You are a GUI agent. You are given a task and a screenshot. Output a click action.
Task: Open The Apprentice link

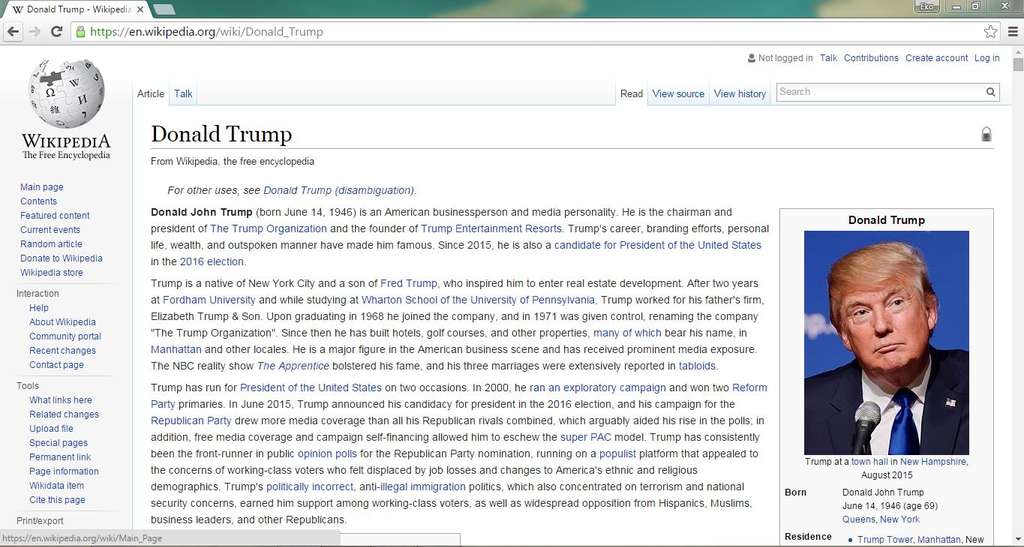click(293, 366)
